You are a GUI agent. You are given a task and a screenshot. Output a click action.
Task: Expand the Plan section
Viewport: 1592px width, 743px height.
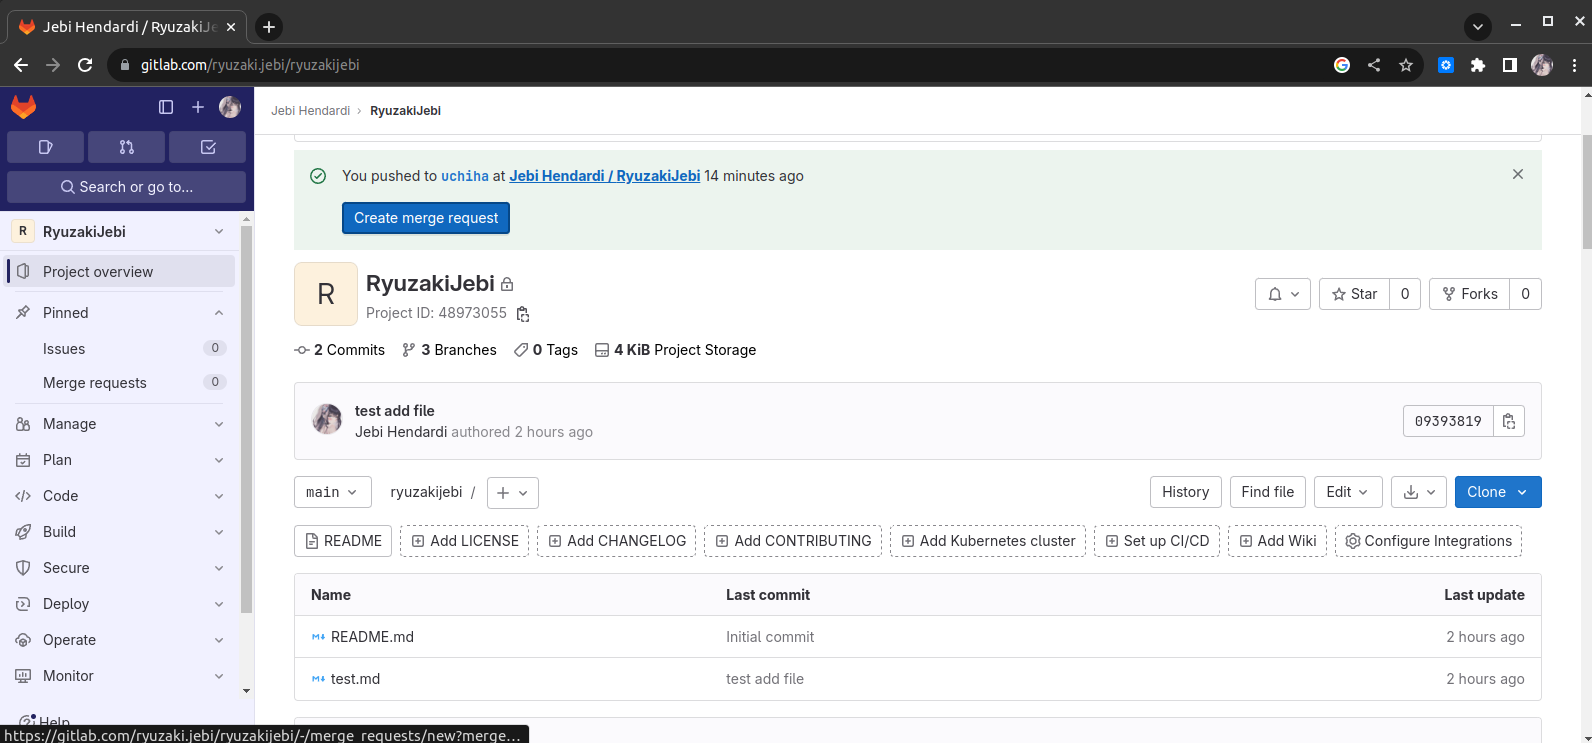click(x=120, y=460)
